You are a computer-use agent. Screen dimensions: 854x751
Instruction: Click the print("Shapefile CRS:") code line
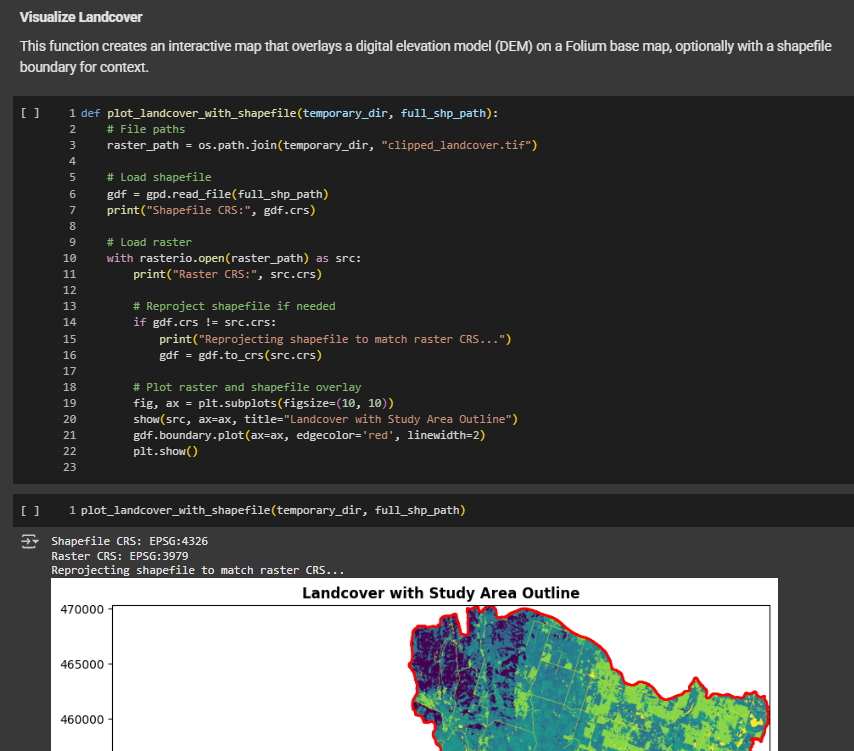[x=211, y=210]
